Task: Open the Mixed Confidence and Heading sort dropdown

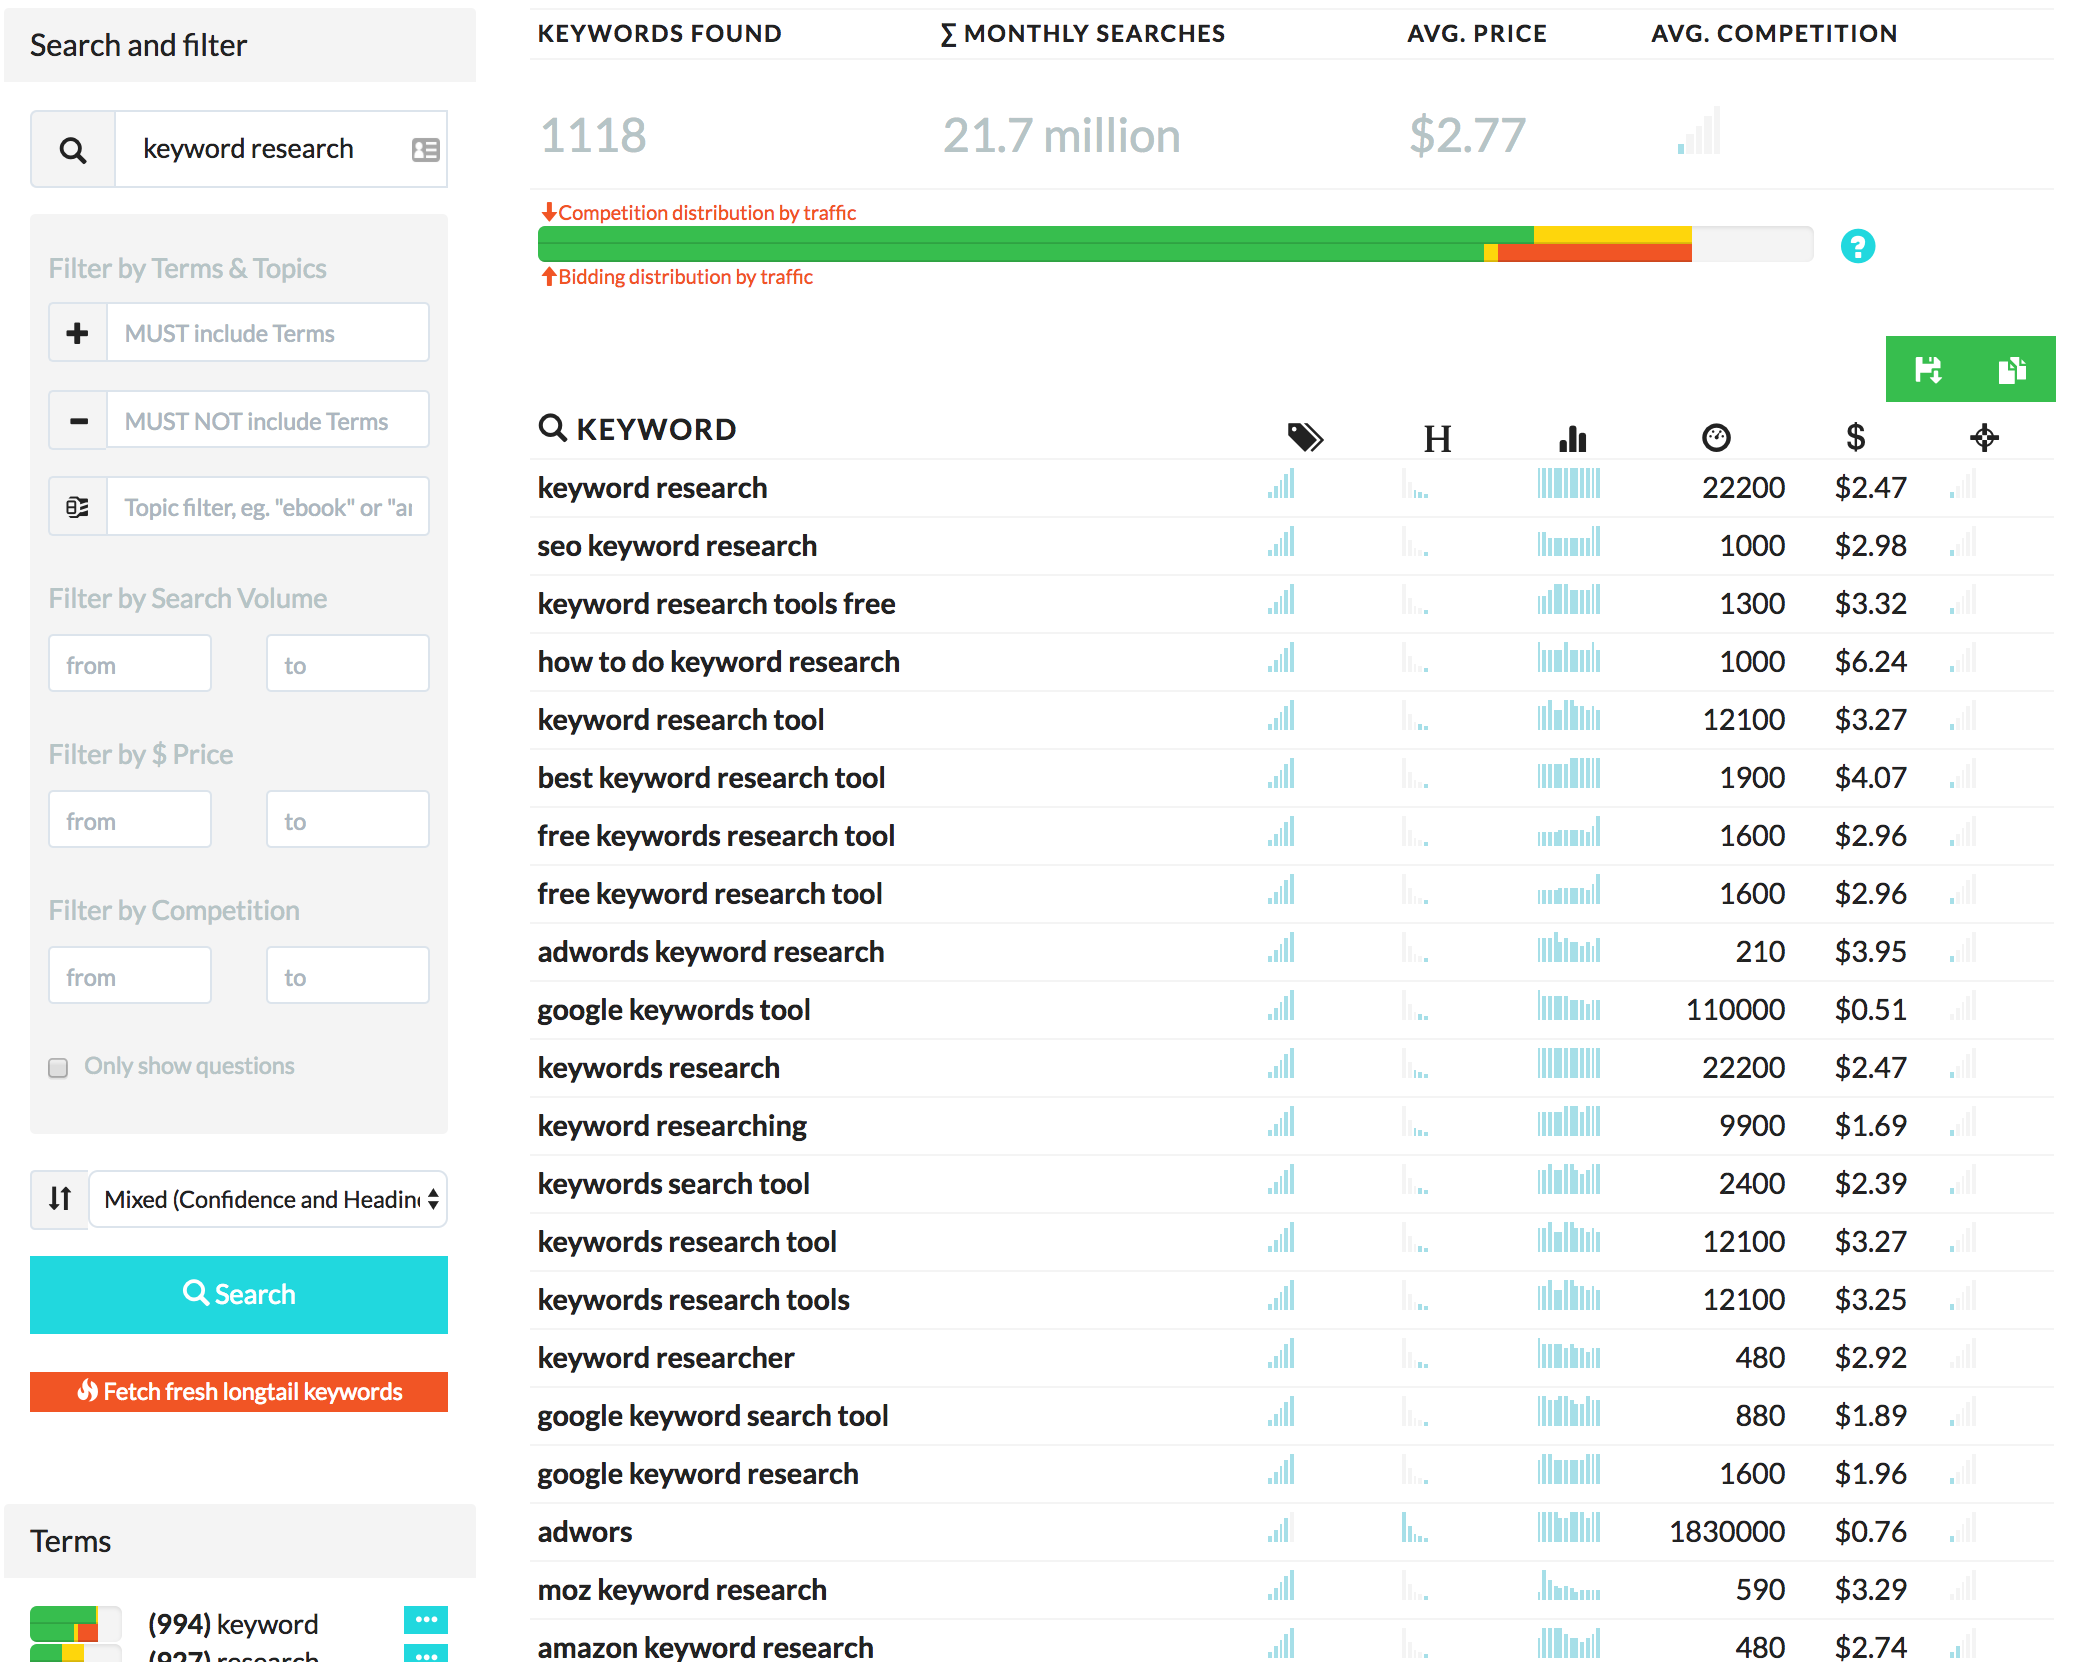Action: click(266, 1199)
